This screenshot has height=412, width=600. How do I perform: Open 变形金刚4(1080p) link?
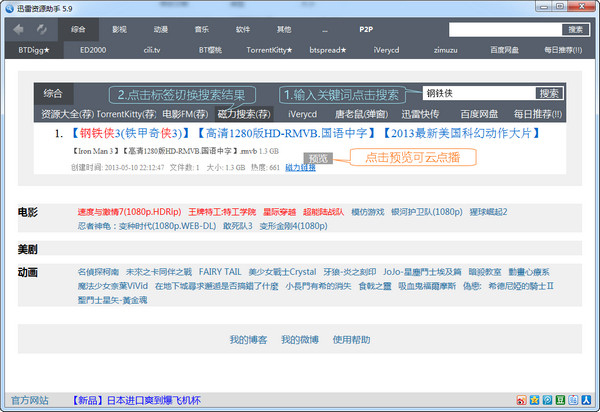click(293, 226)
